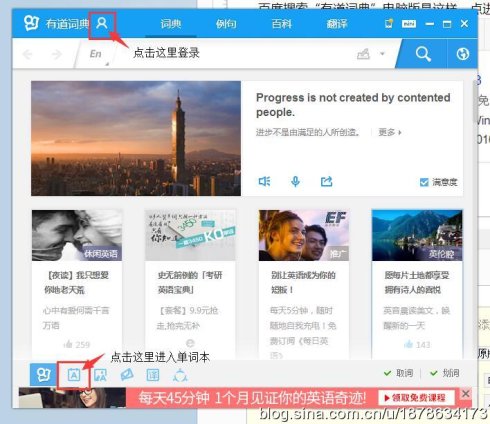
Task: Open the globe web search icon
Action: tap(463, 54)
